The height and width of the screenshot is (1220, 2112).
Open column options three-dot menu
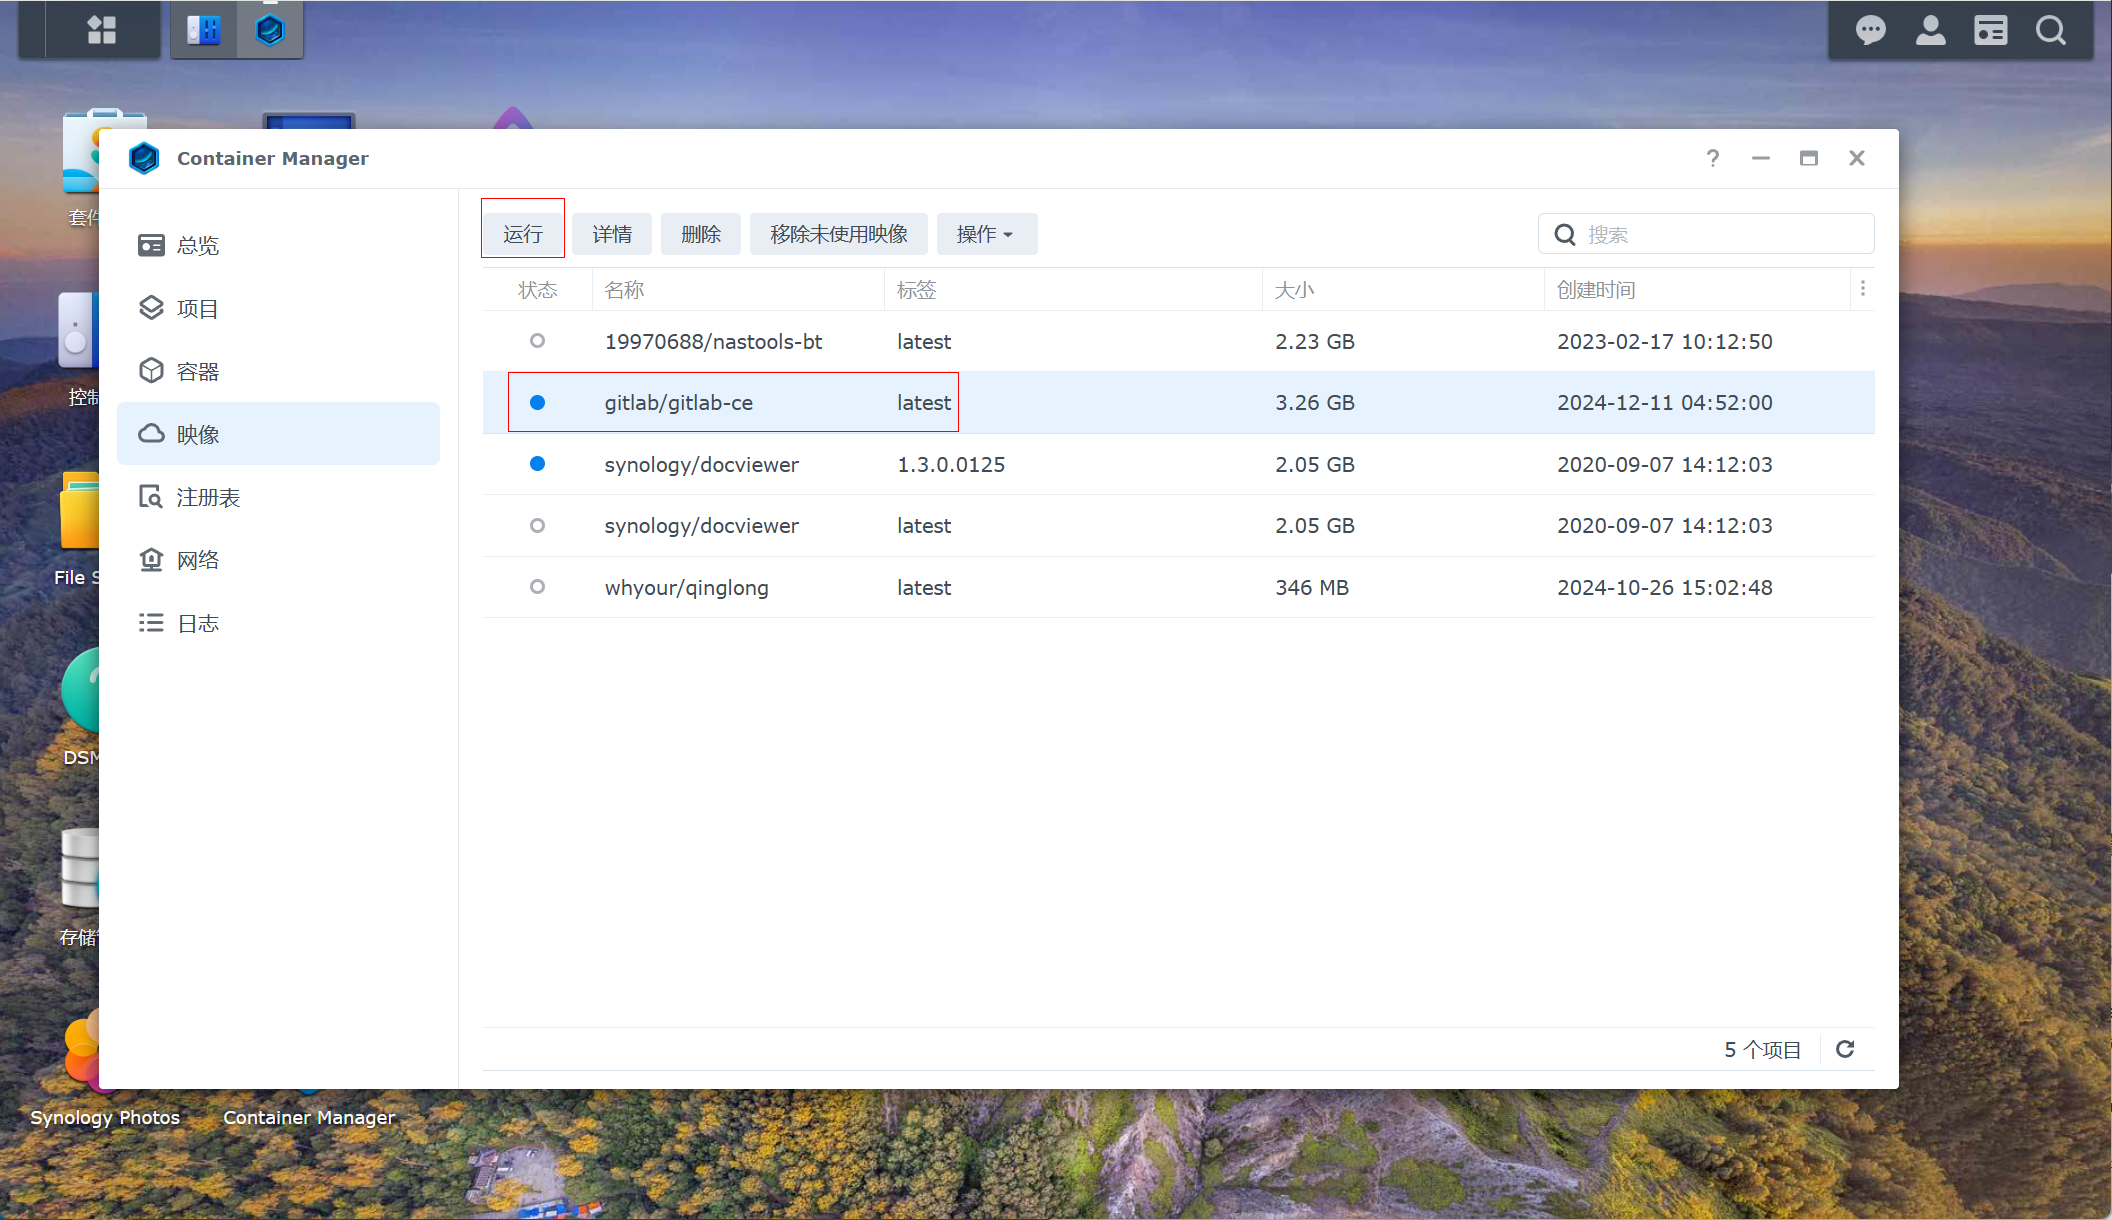click(1862, 289)
